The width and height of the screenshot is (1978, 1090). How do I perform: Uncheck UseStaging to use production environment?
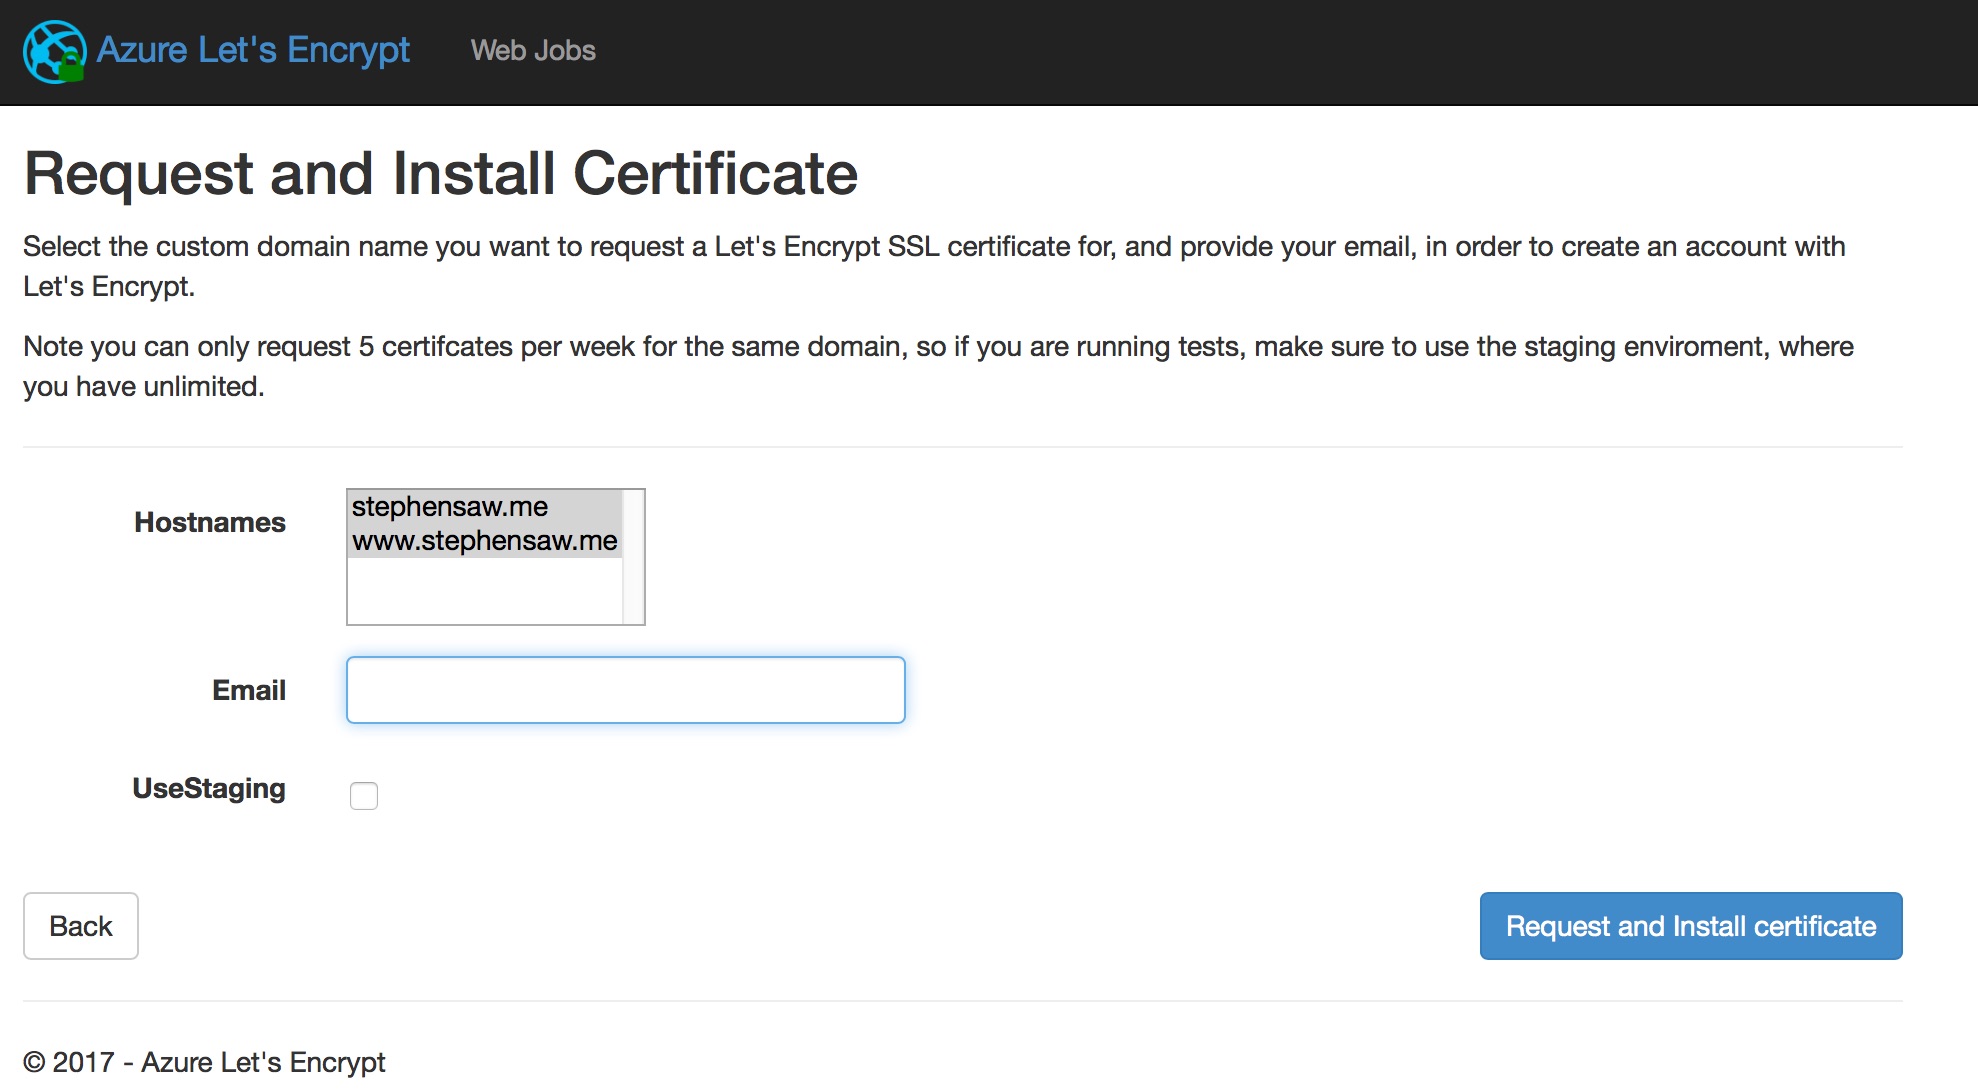pyautogui.click(x=364, y=795)
